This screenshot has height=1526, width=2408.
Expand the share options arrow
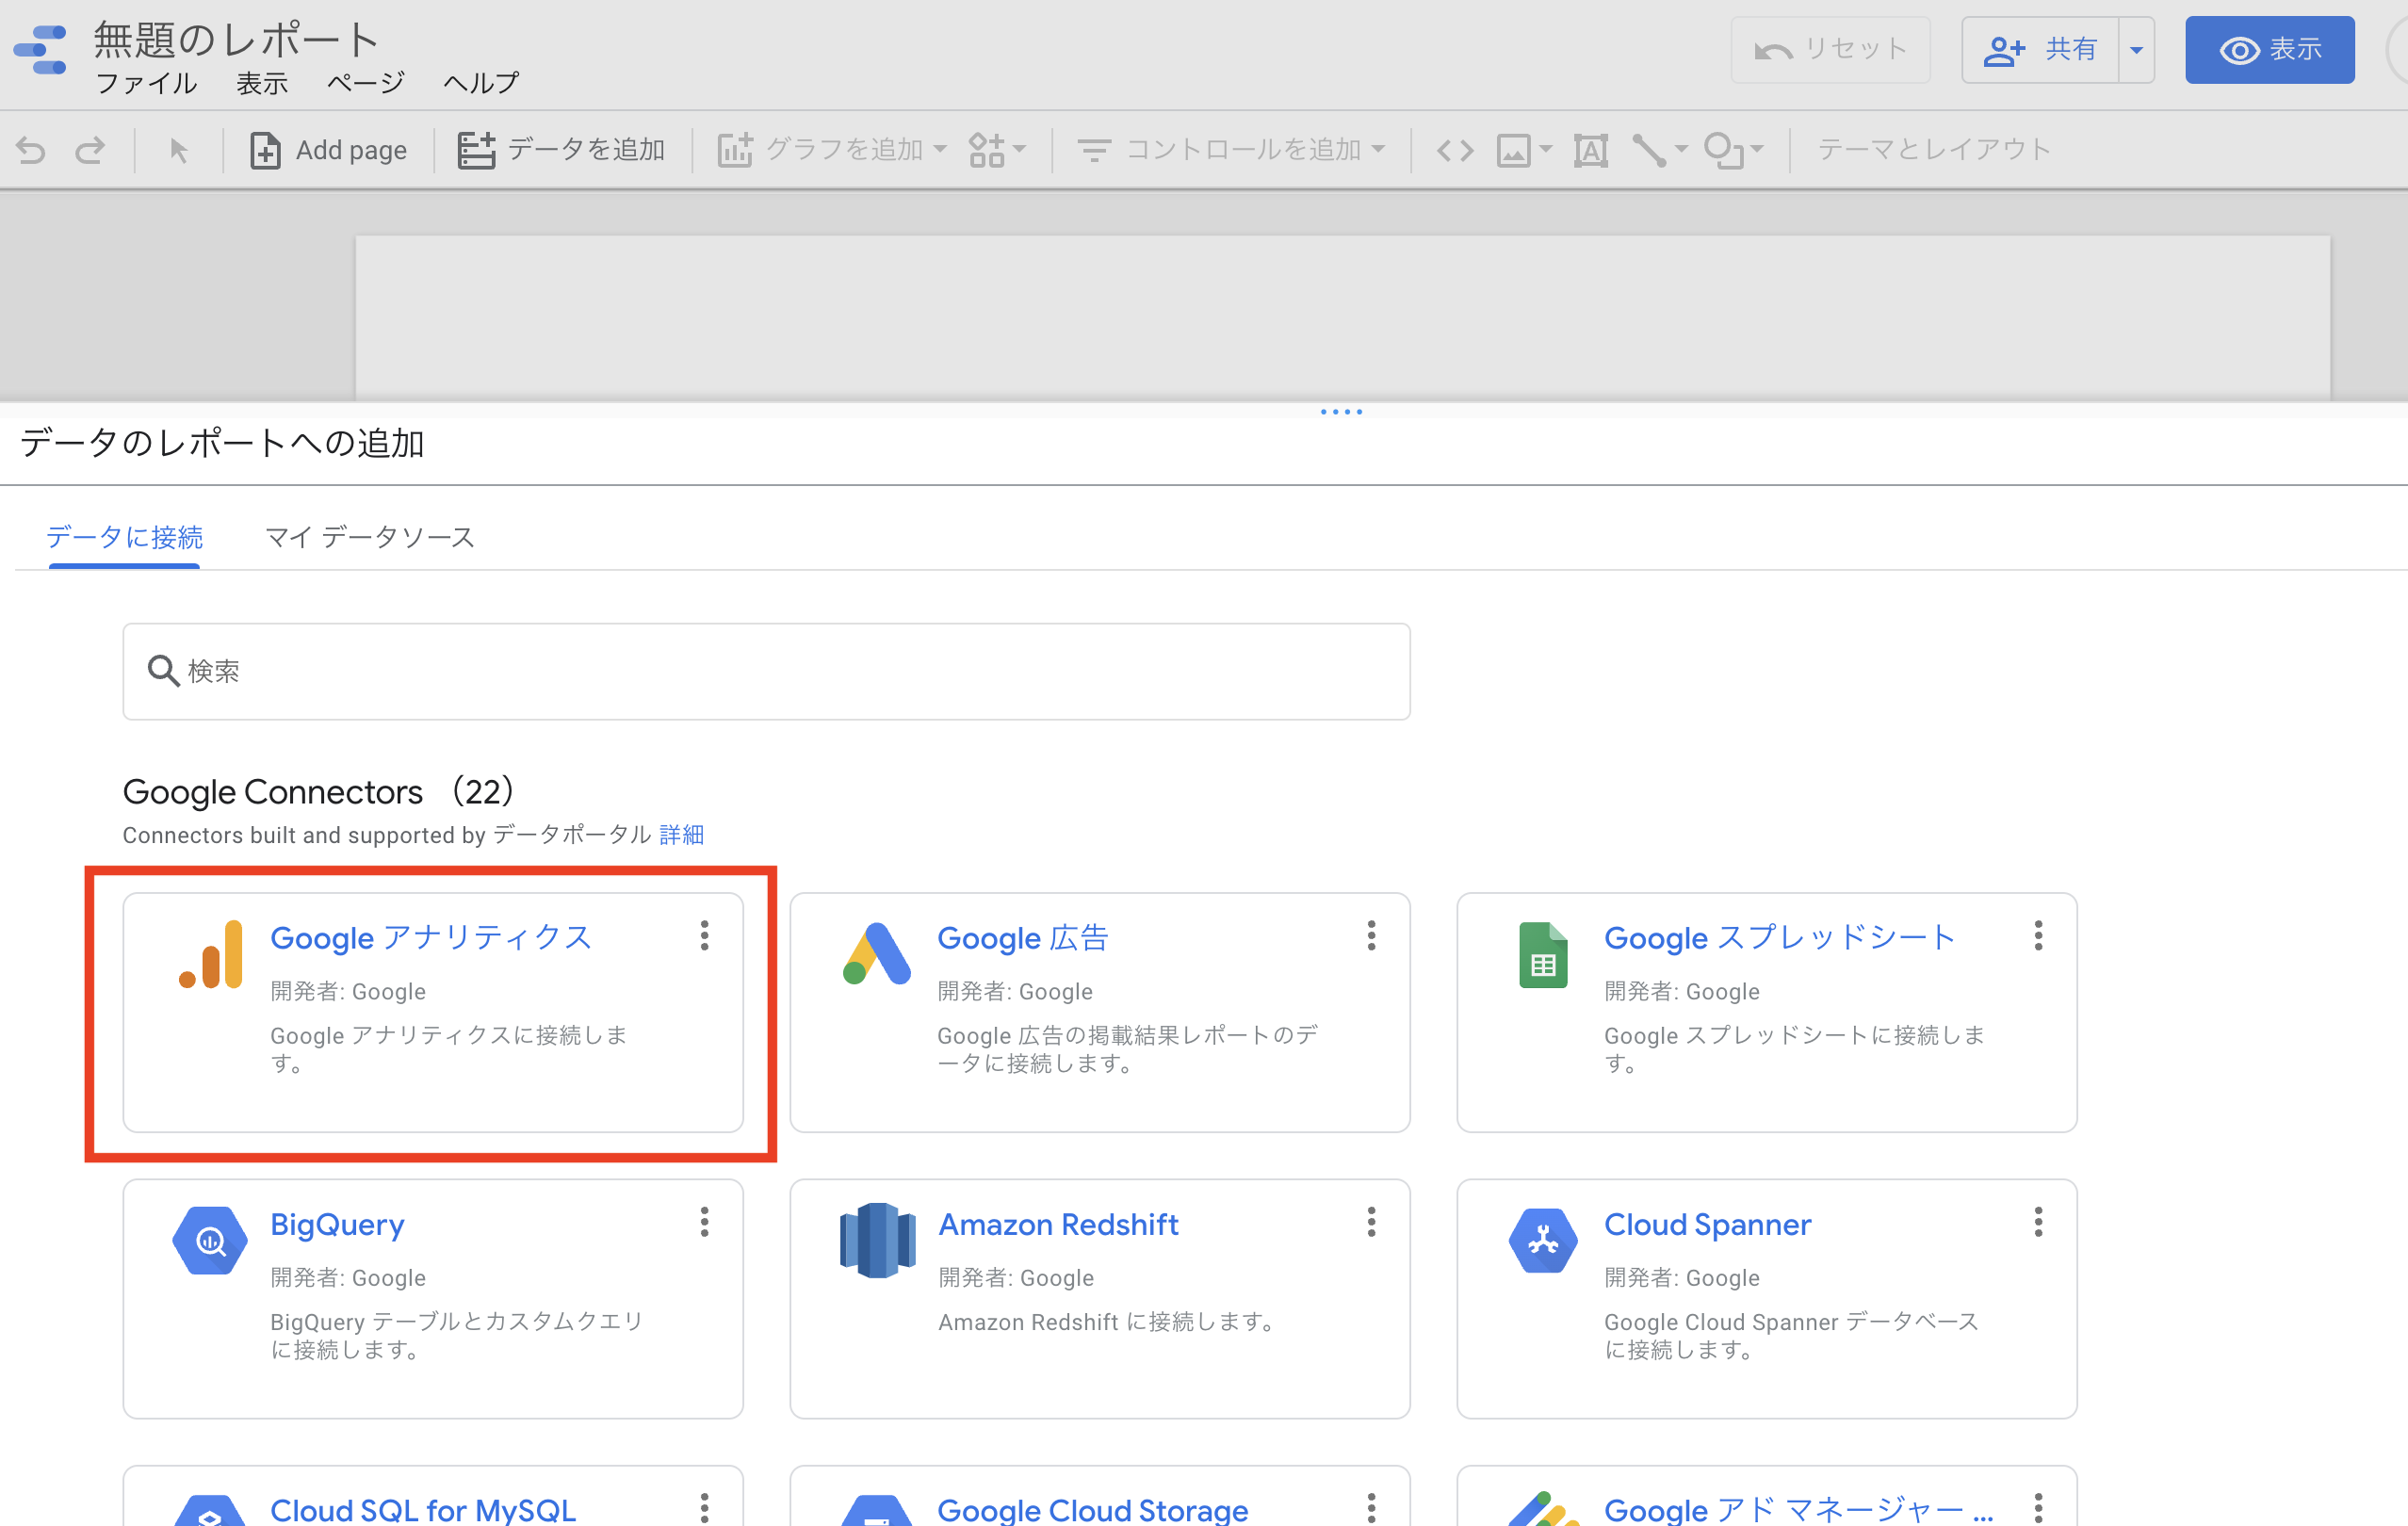coord(2136,50)
